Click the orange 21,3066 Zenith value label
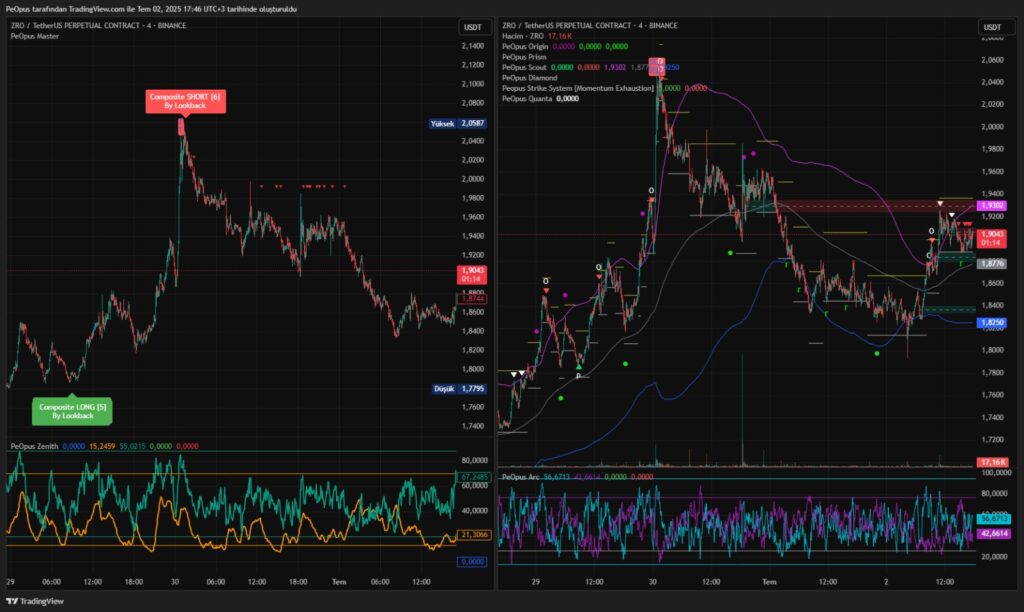 [x=472, y=535]
